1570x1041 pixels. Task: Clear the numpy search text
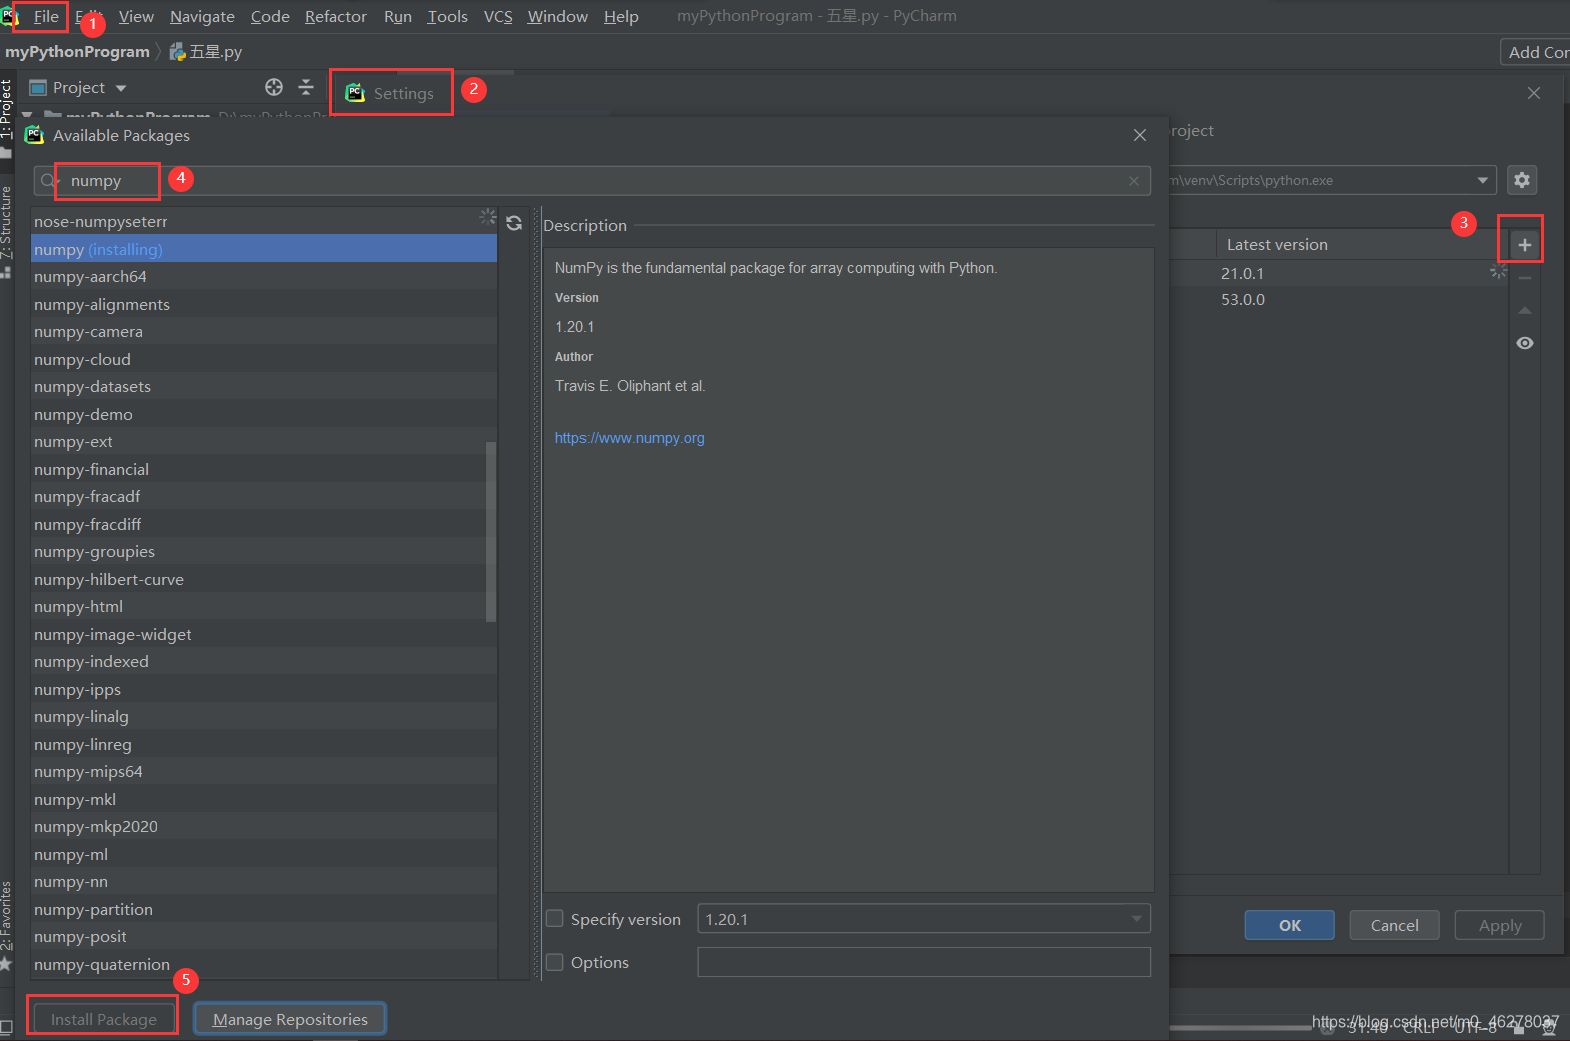(1134, 181)
